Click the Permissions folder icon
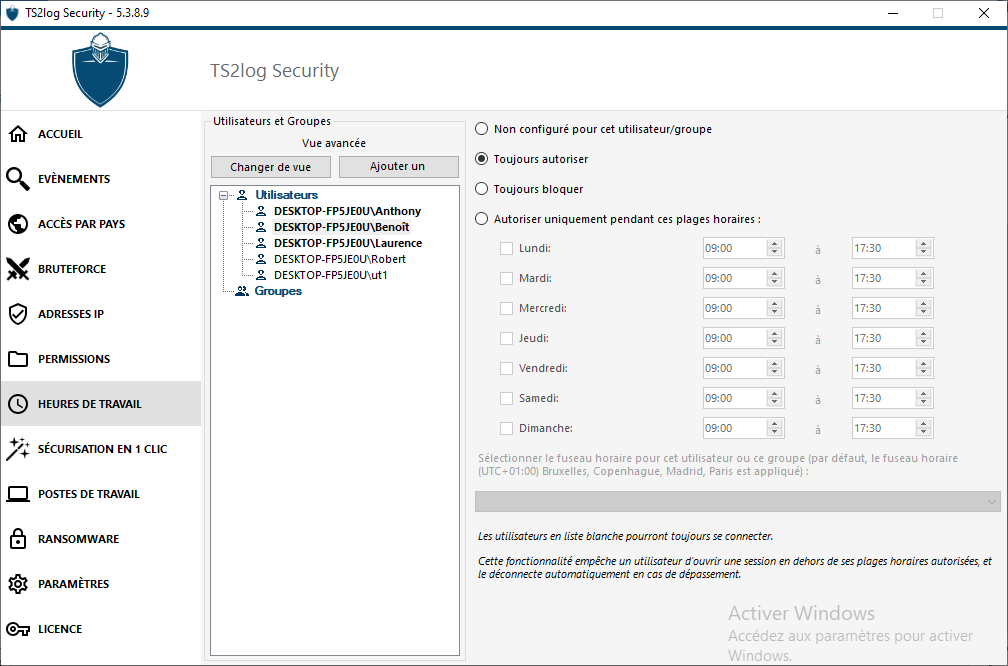This screenshot has width=1008, height=666. coord(18,359)
